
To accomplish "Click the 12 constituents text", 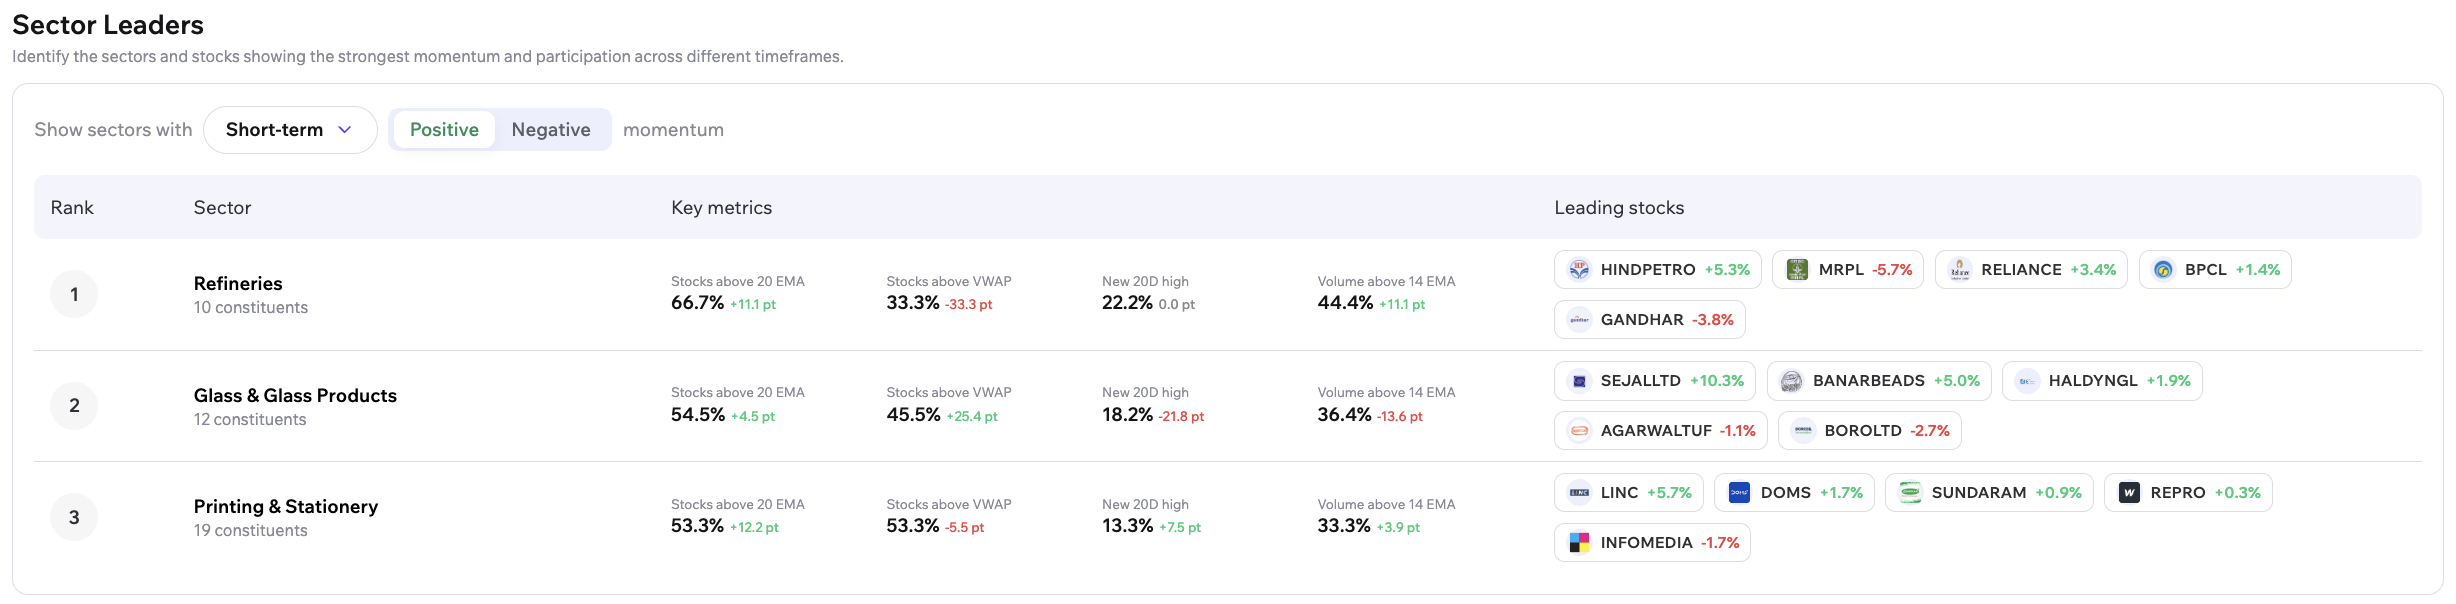I will [x=250, y=420].
